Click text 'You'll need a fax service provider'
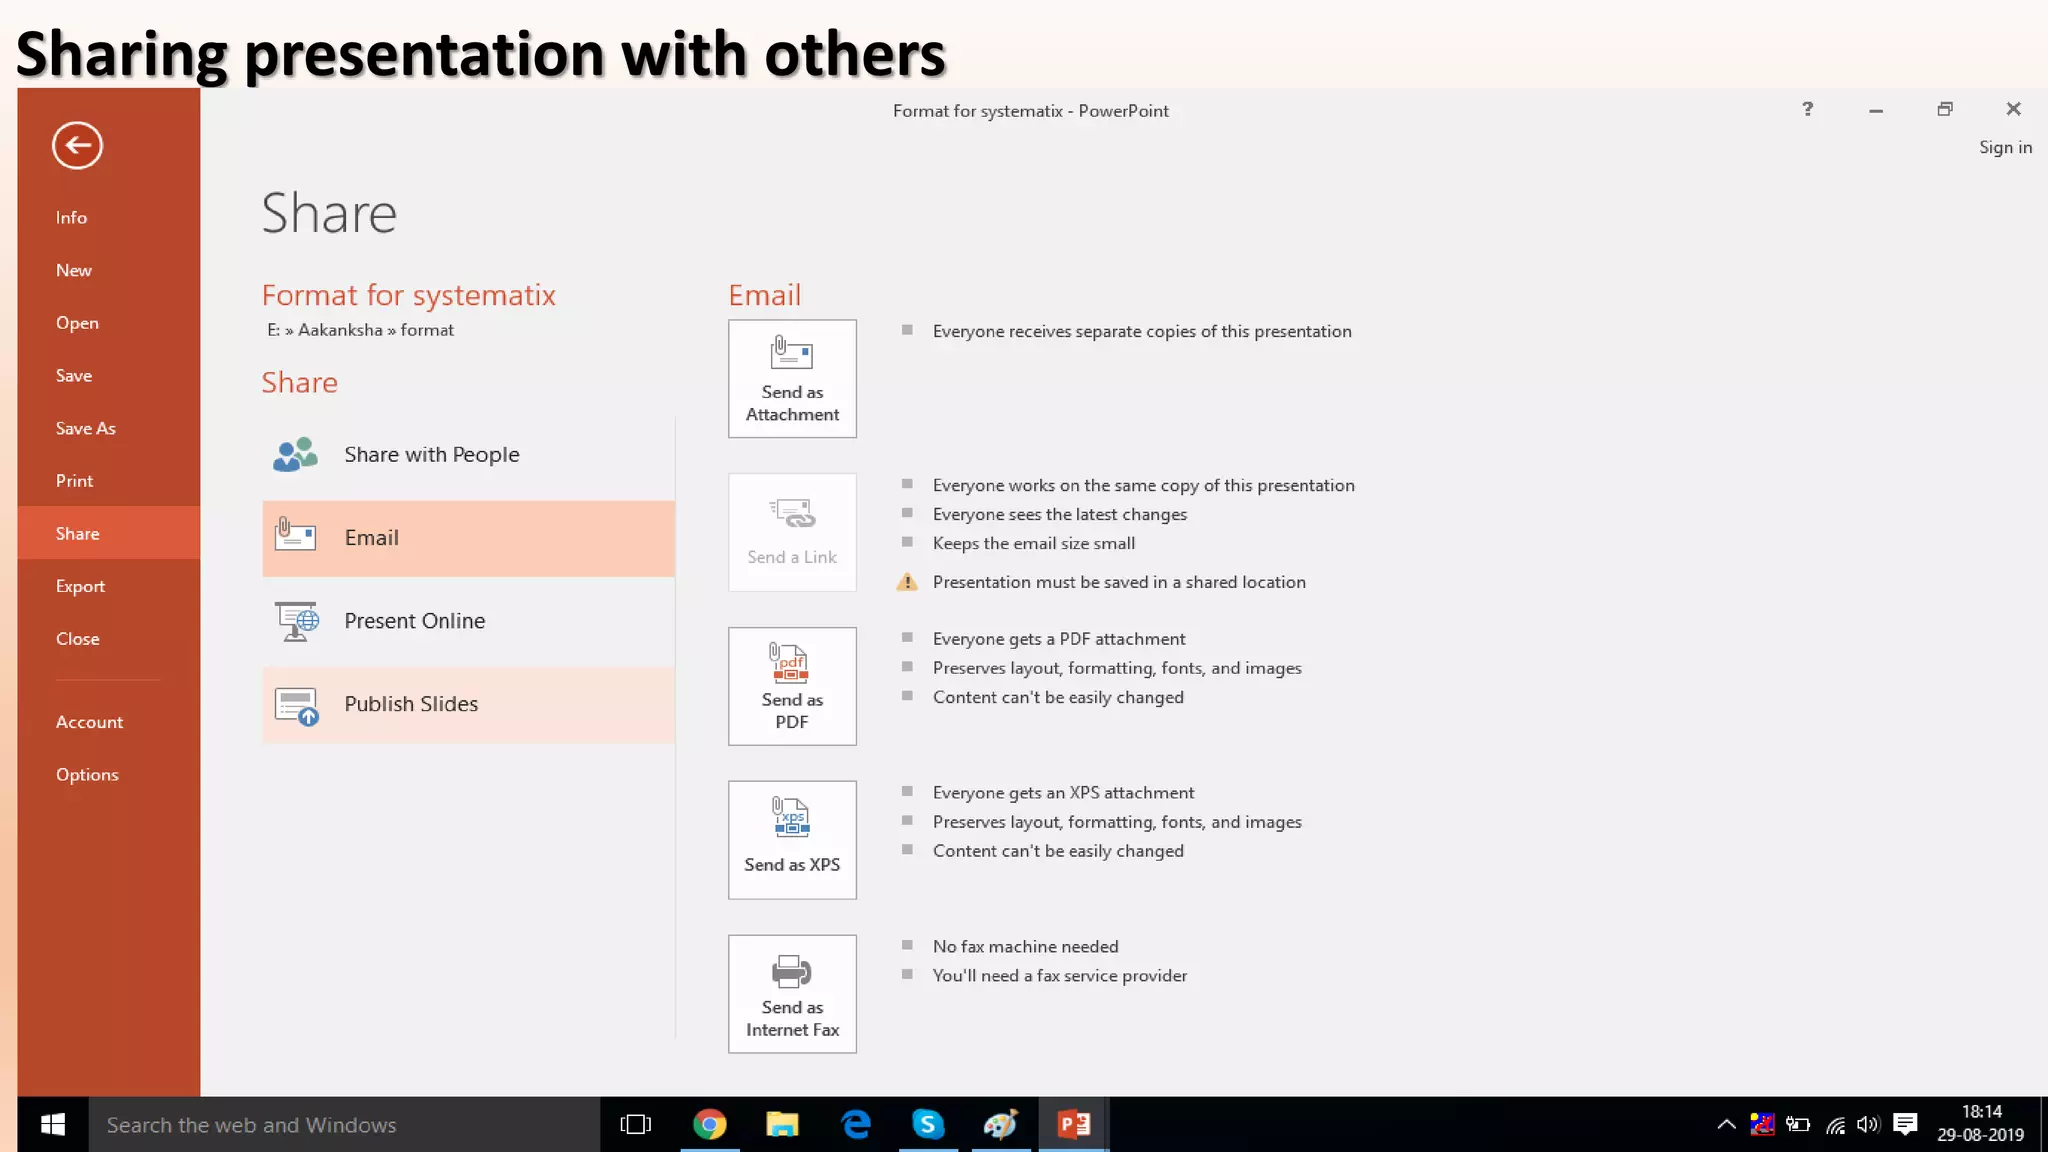This screenshot has height=1152, width=2048. pos(1059,975)
